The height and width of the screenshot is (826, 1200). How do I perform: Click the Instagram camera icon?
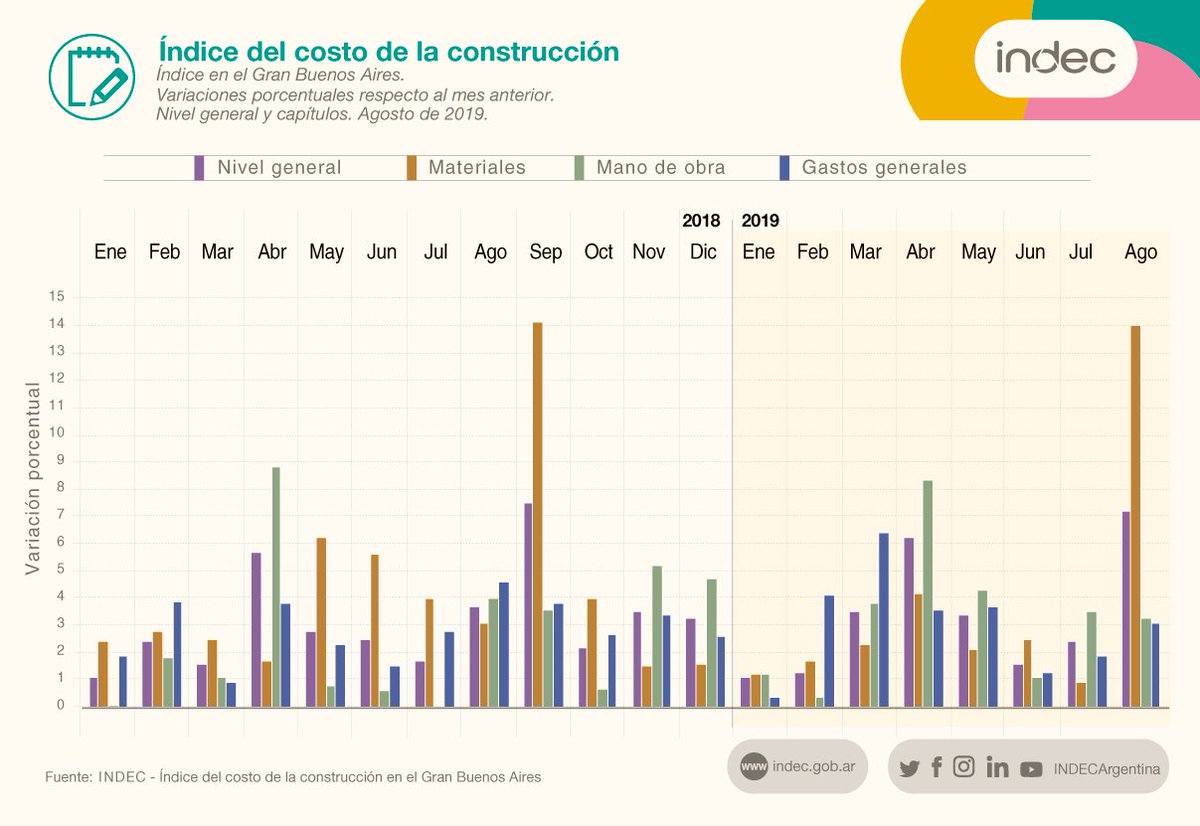[x=964, y=767]
